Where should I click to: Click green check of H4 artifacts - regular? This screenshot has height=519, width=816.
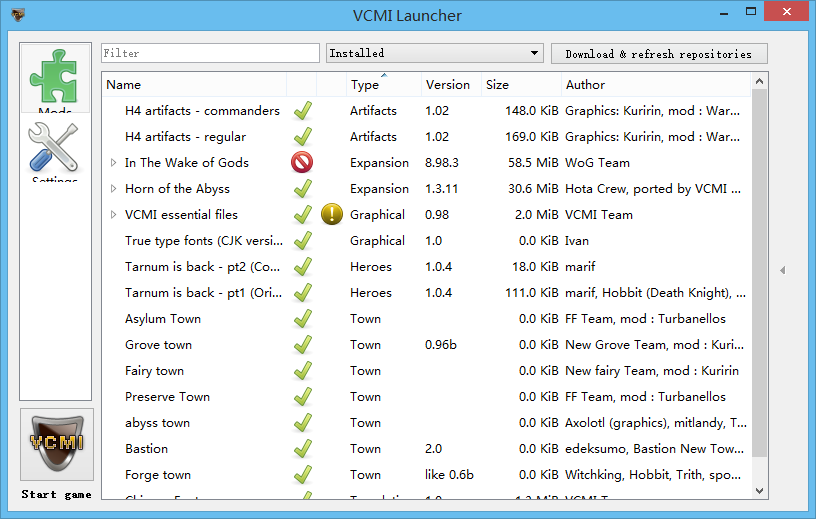302,136
